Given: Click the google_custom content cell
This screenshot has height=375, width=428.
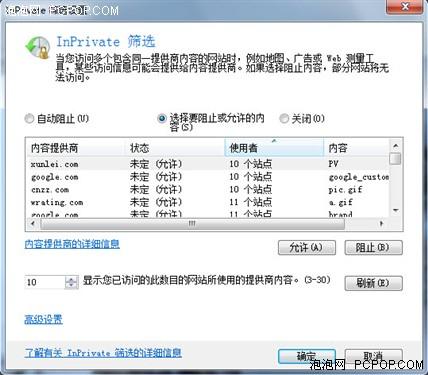Looking at the screenshot, I should click(359, 177).
